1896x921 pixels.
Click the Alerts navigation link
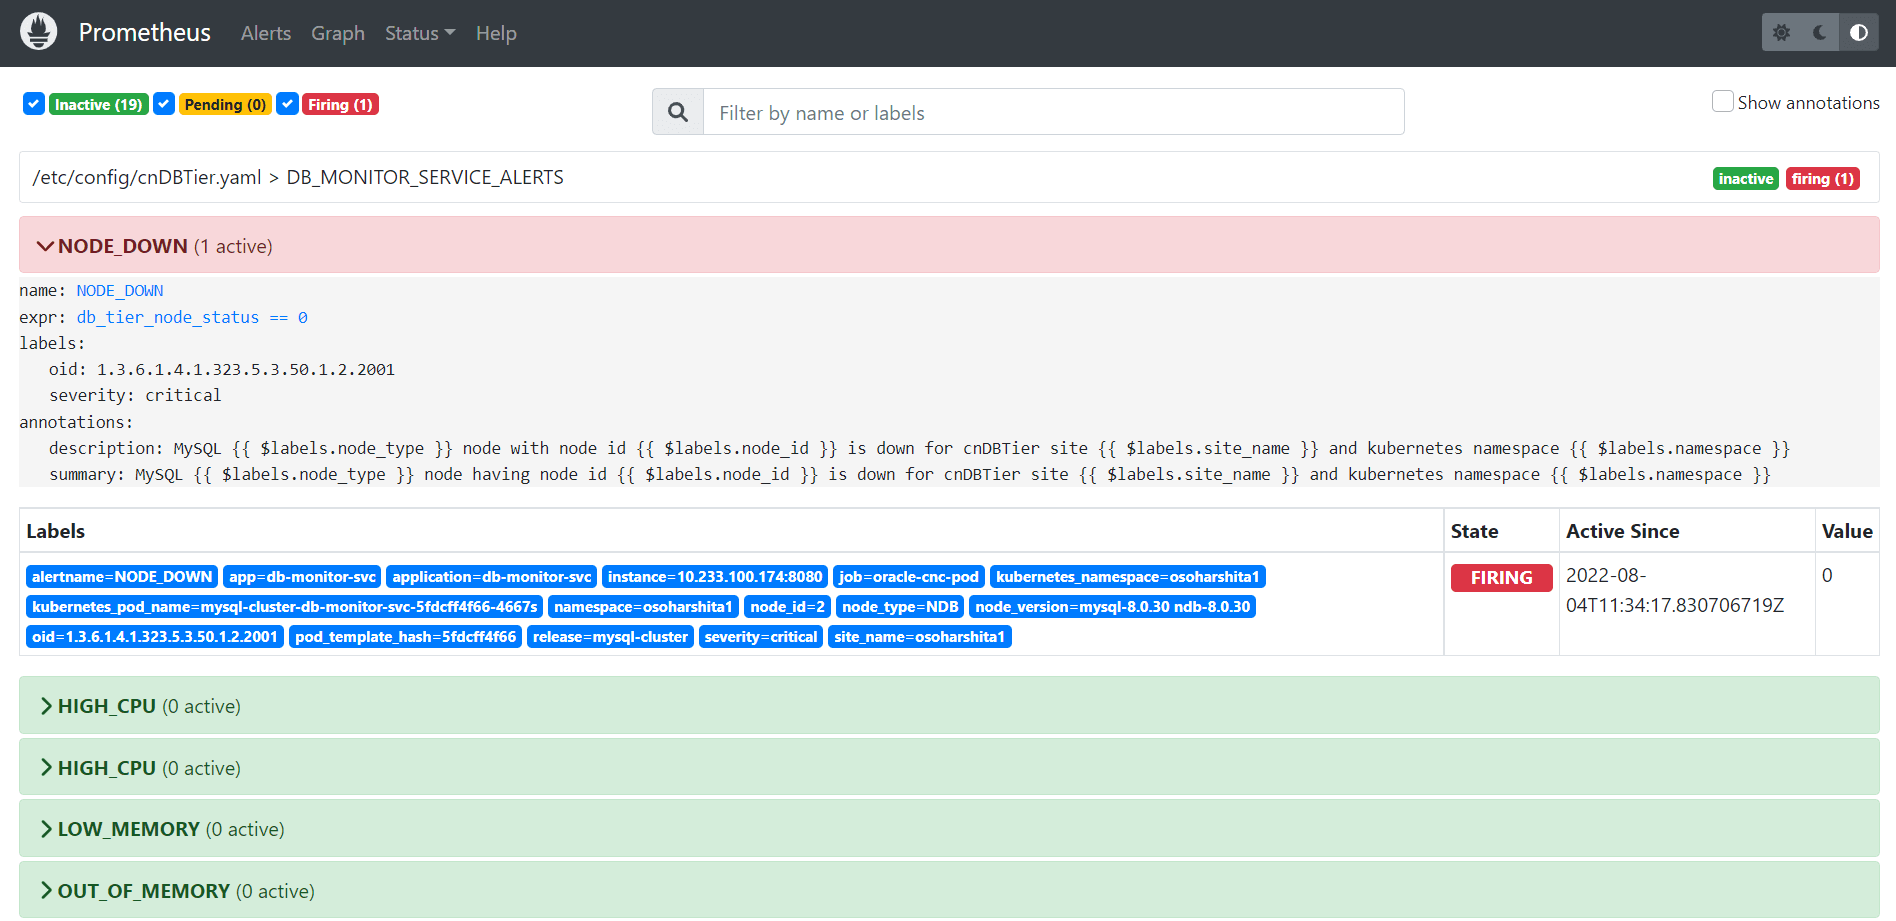tap(265, 33)
